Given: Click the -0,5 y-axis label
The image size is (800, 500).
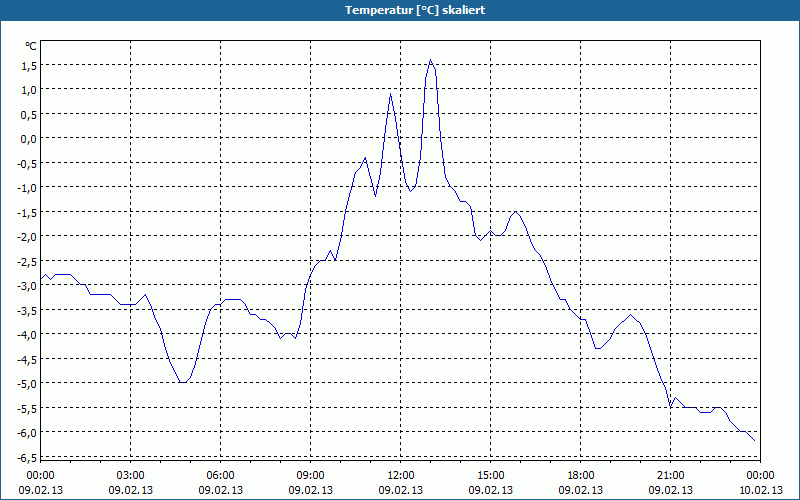Looking at the screenshot, I should (x=27, y=163).
